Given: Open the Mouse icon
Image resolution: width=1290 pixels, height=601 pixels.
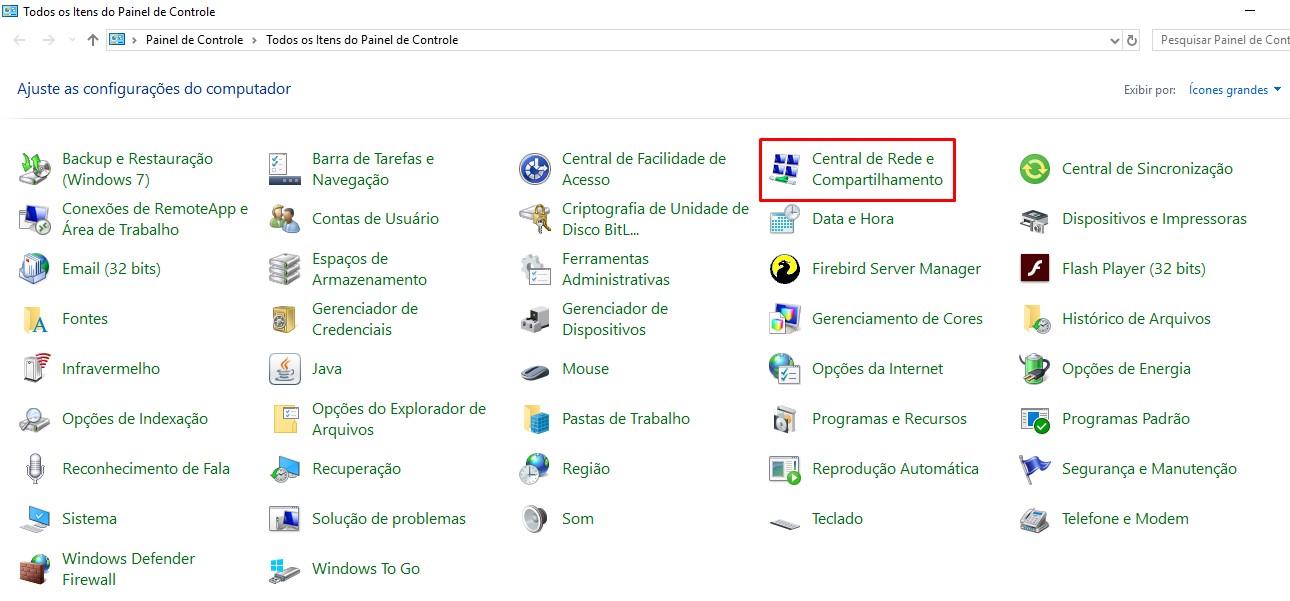Looking at the screenshot, I should click(x=535, y=369).
